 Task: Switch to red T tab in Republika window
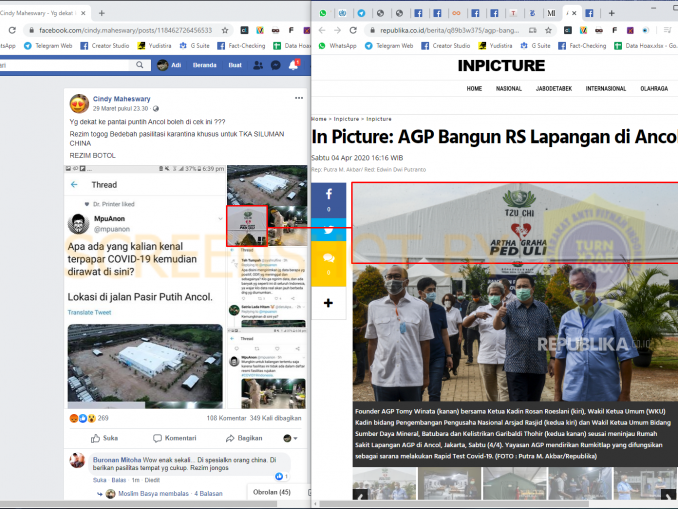point(513,13)
